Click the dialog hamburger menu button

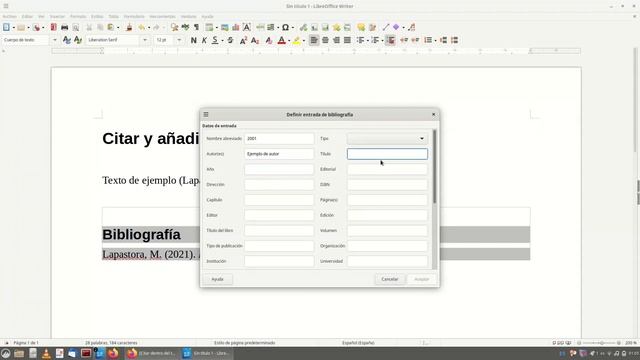click(x=206, y=115)
